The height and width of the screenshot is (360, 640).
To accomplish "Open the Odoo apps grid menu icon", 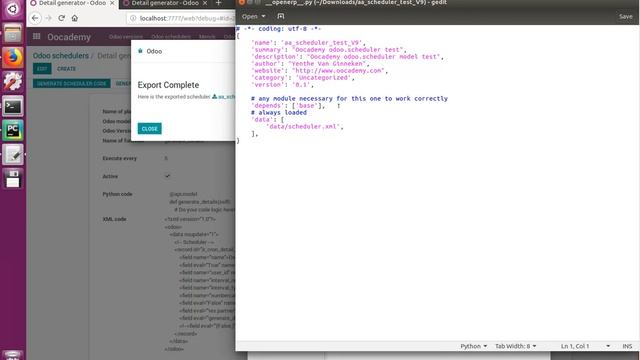I will click(x=36, y=36).
